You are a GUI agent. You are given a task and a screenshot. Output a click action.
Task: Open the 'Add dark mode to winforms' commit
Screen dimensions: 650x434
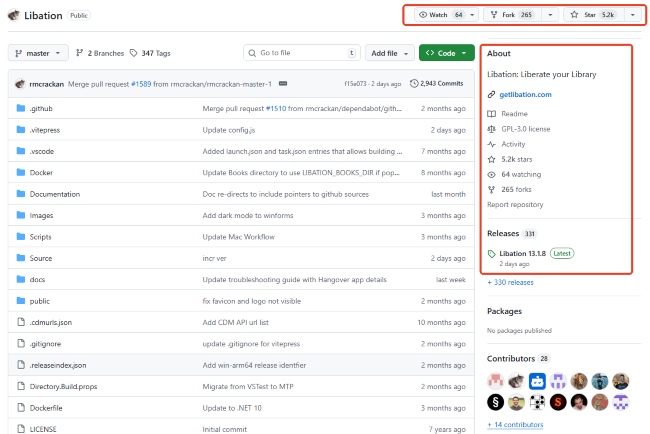pyautogui.click(x=248, y=216)
